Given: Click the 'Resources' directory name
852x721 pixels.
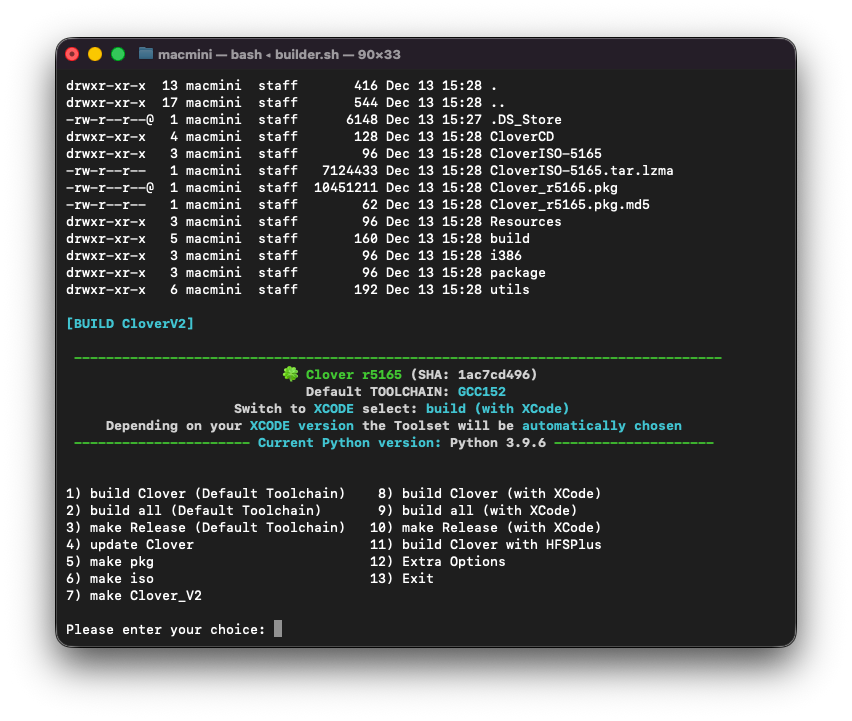Looking at the screenshot, I should coord(525,222).
